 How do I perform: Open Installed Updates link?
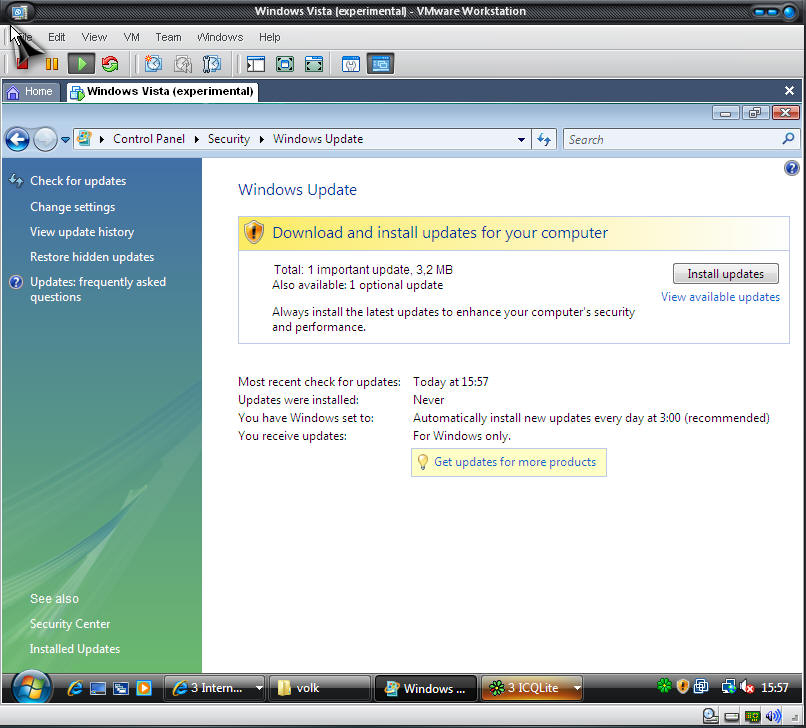[75, 649]
